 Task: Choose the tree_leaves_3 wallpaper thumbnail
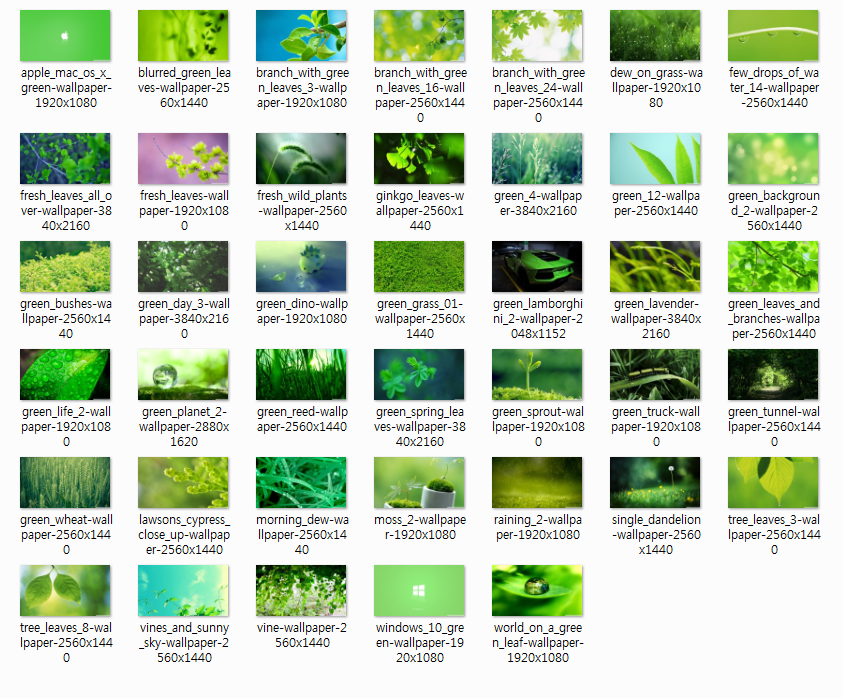(773, 482)
